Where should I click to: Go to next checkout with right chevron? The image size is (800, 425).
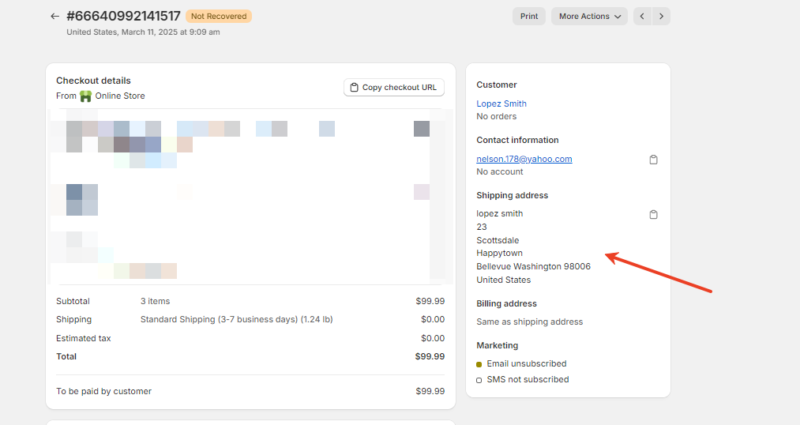pyautogui.click(x=661, y=16)
